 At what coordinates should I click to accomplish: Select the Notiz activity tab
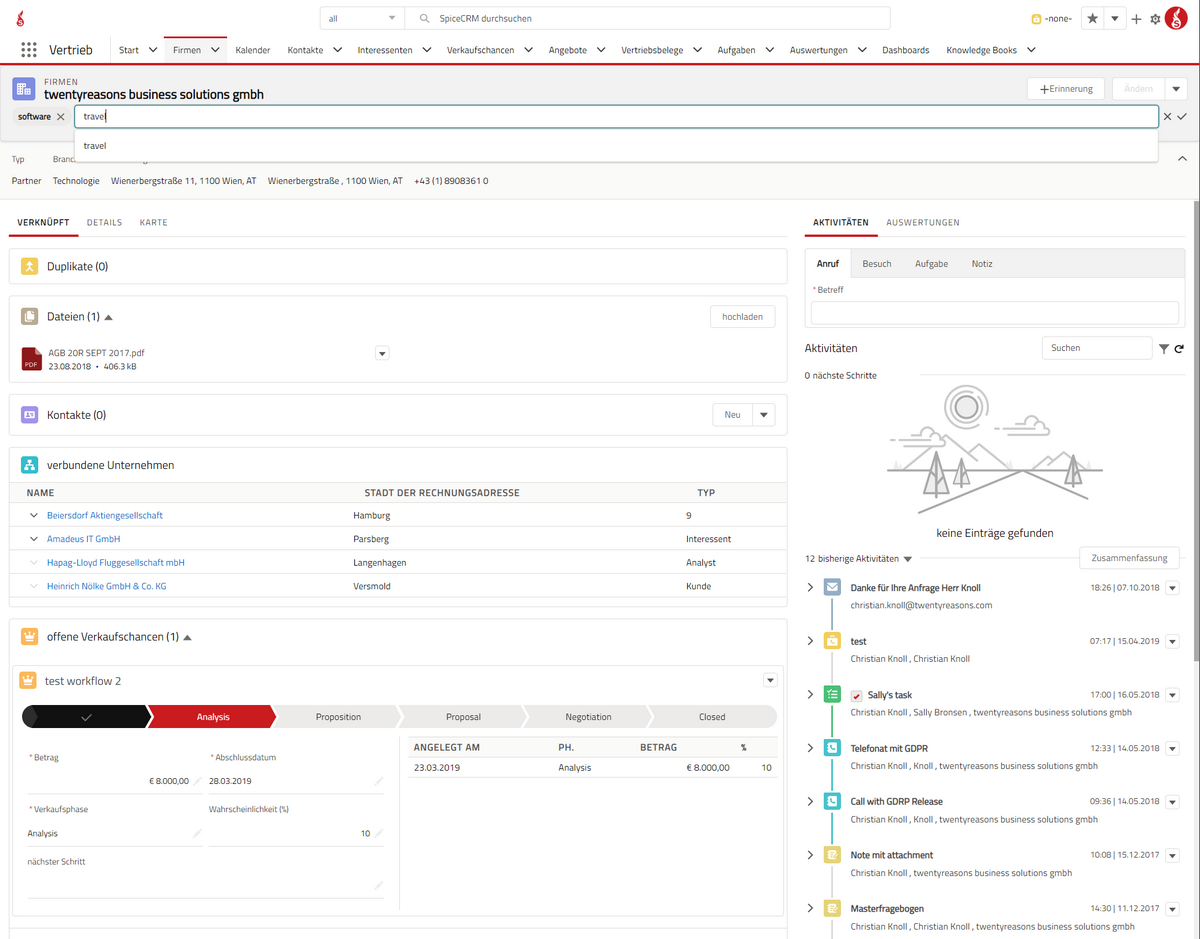(x=982, y=264)
